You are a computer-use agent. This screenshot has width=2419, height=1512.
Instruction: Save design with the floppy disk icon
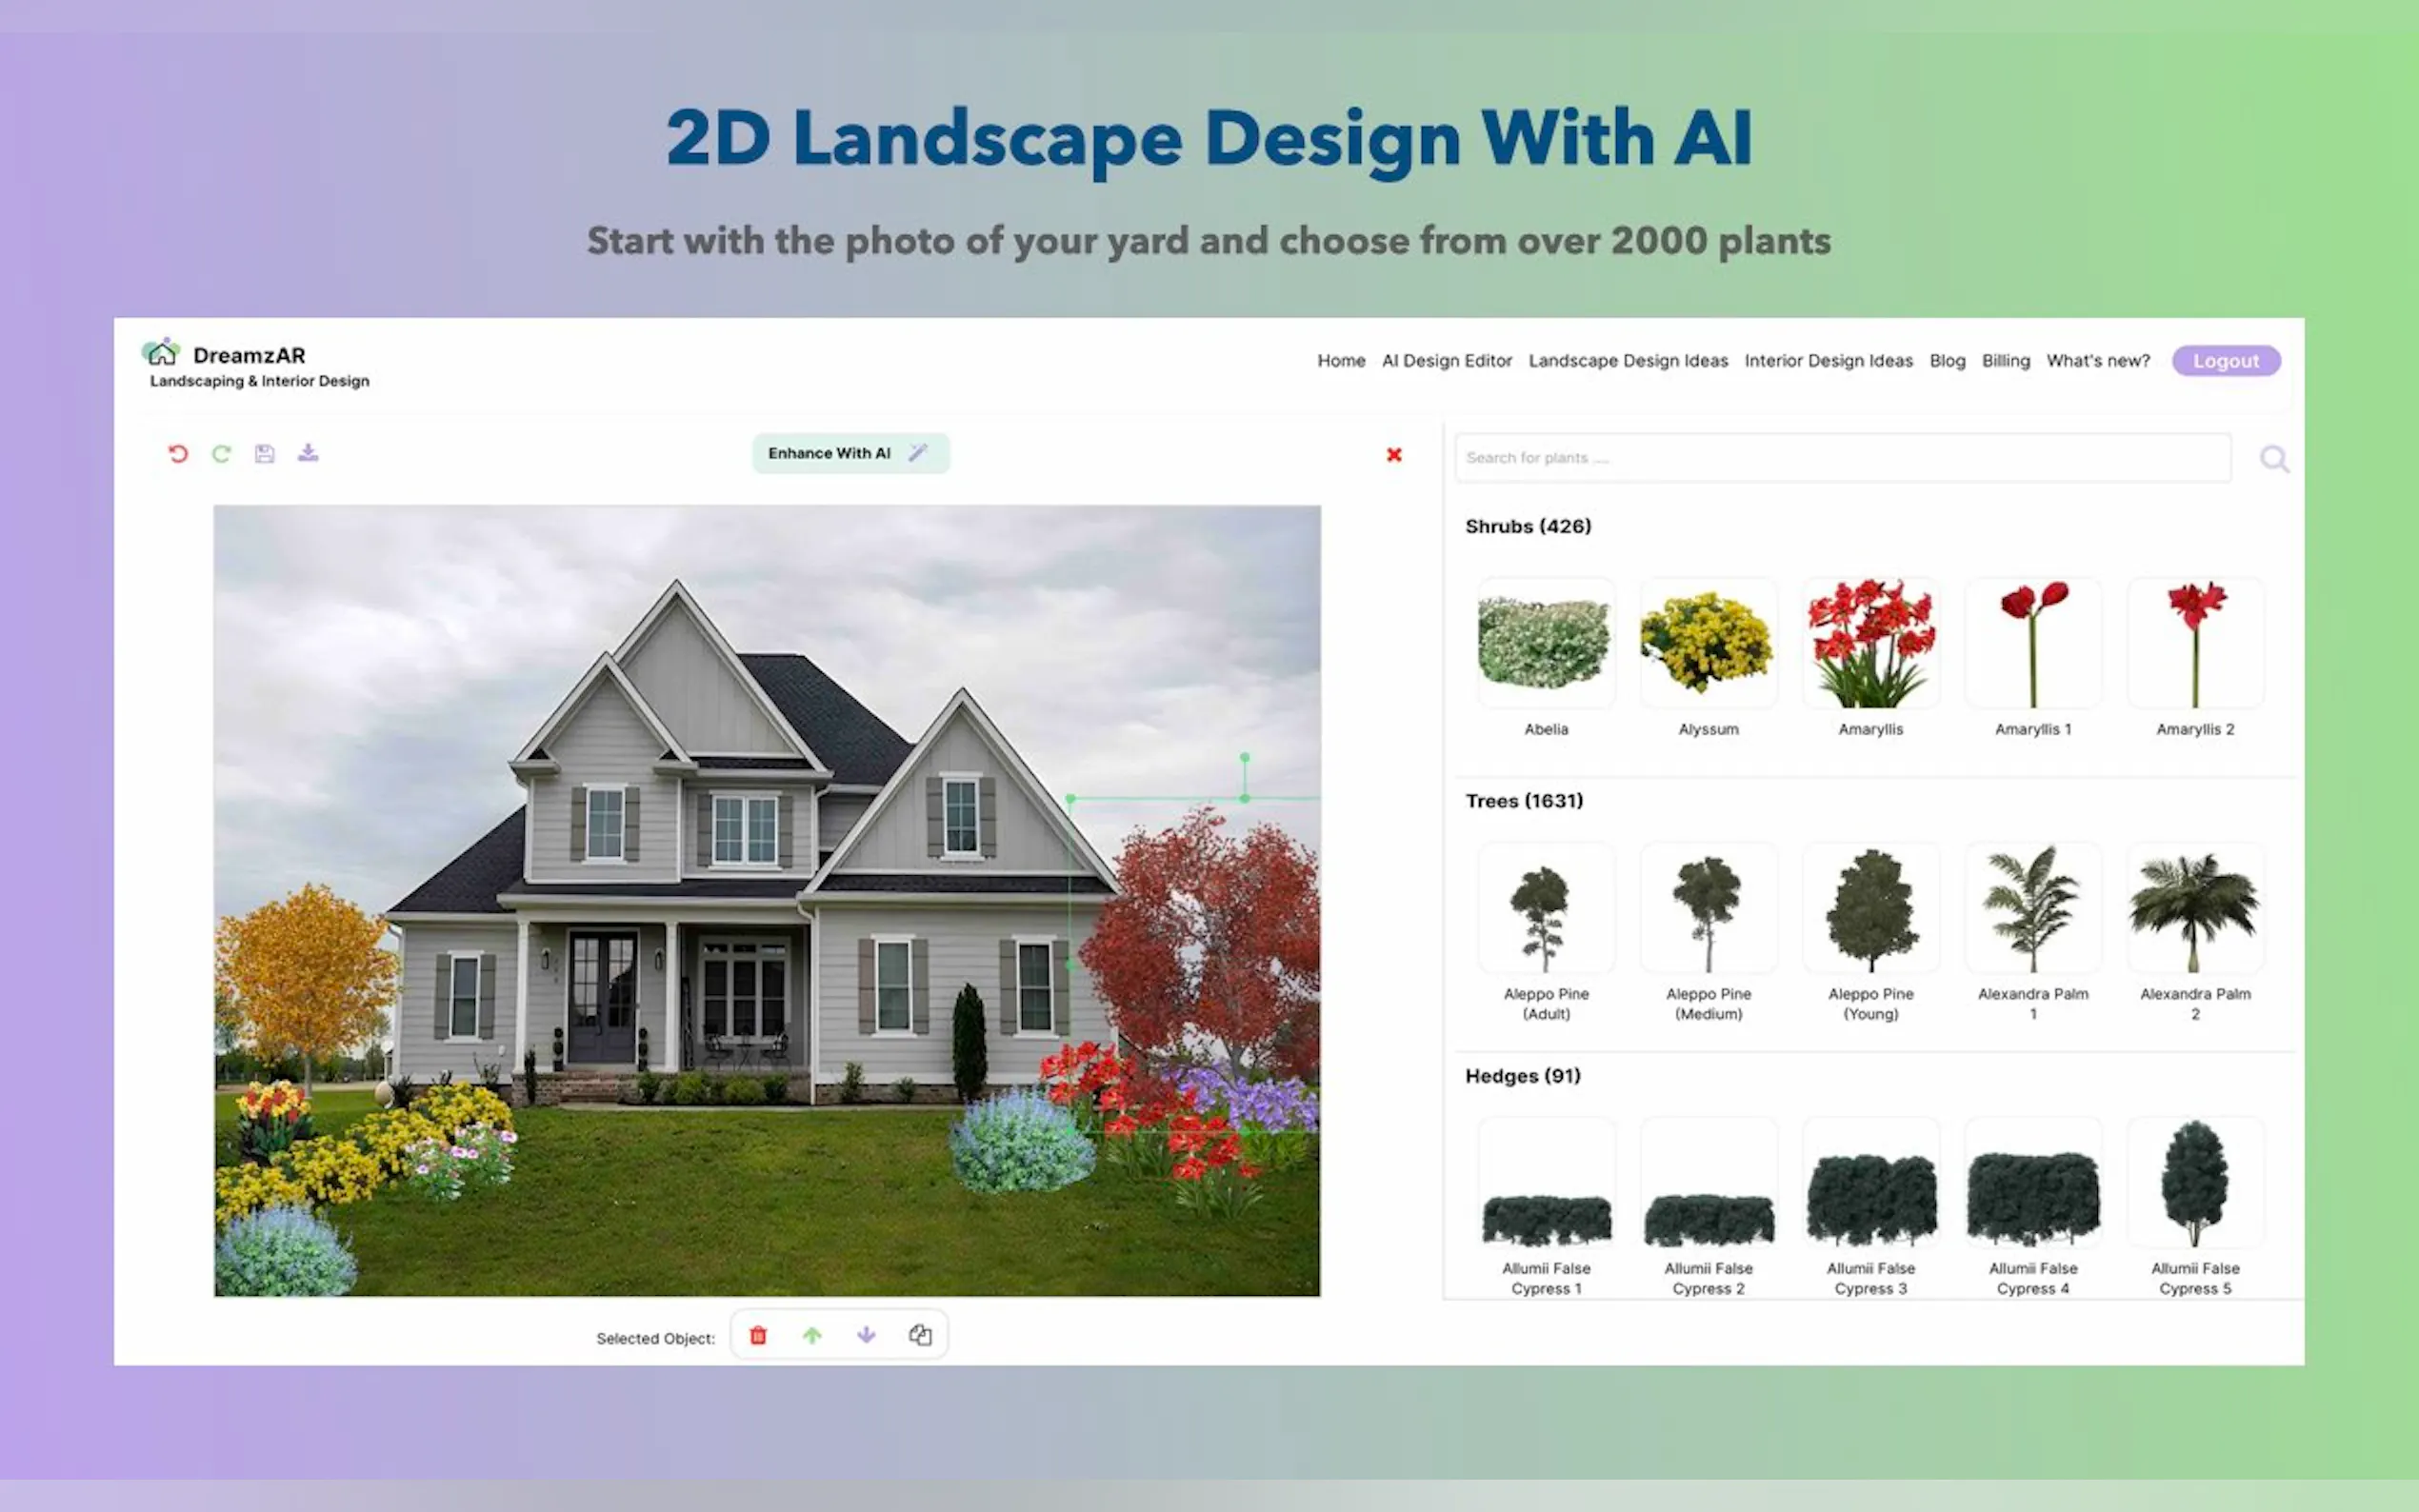coord(264,454)
